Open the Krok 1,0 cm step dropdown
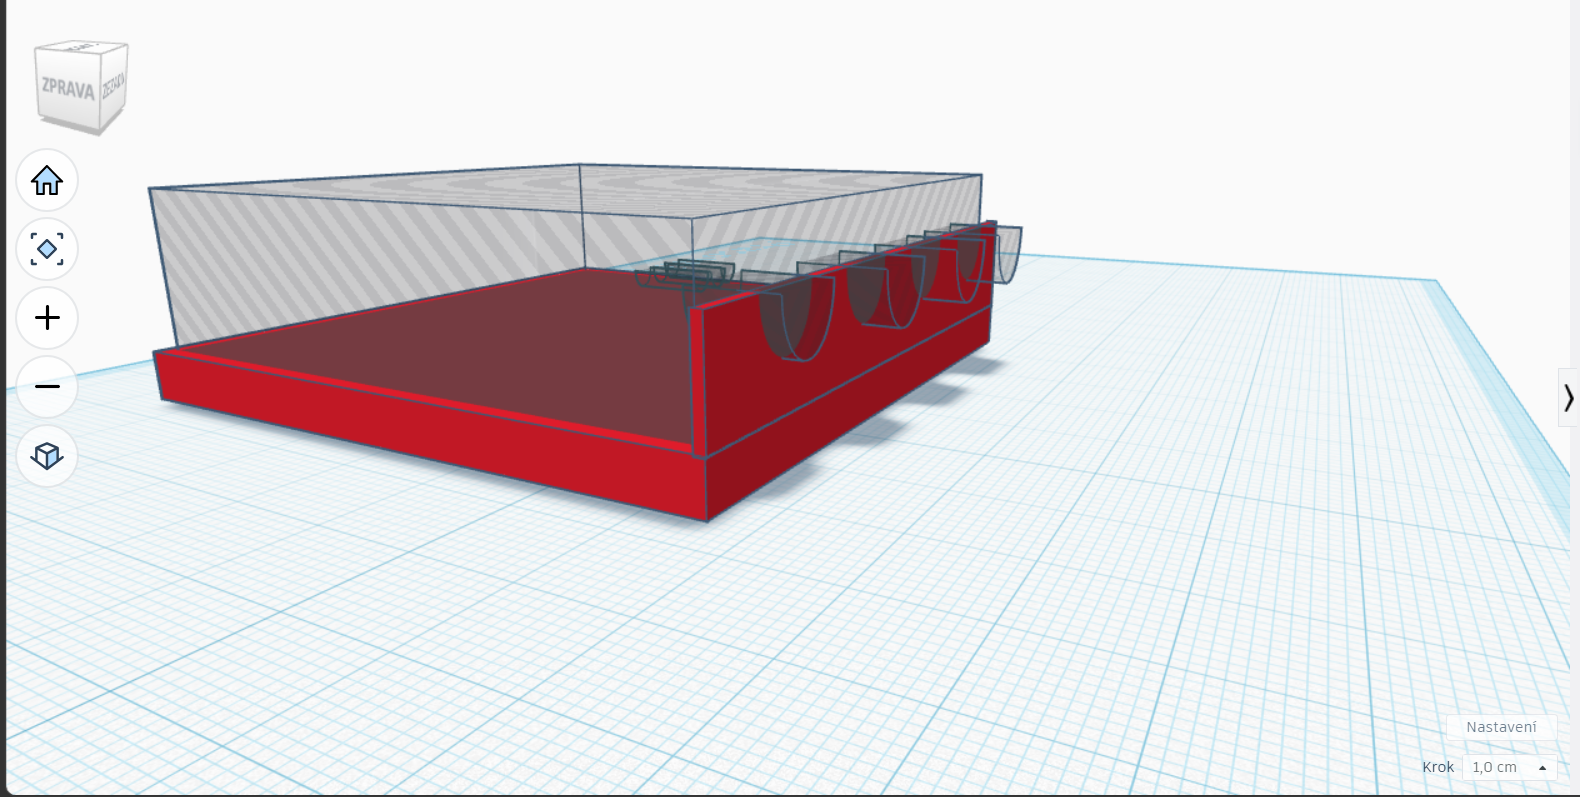Image resolution: width=1580 pixels, height=797 pixels. [1509, 767]
